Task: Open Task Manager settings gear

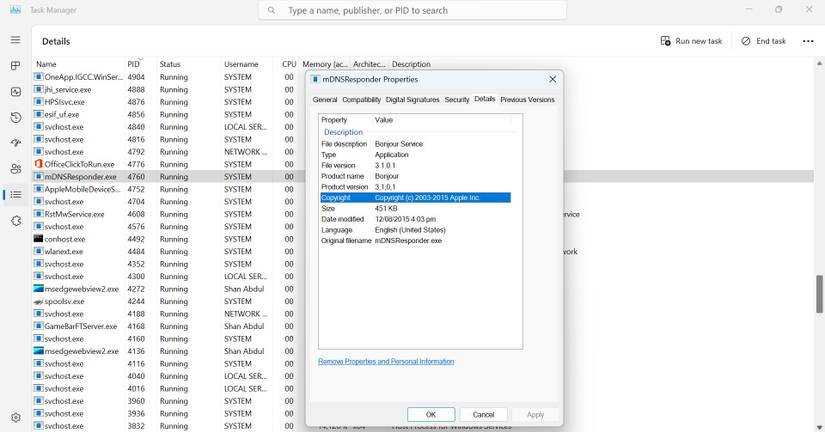Action: tap(16, 418)
